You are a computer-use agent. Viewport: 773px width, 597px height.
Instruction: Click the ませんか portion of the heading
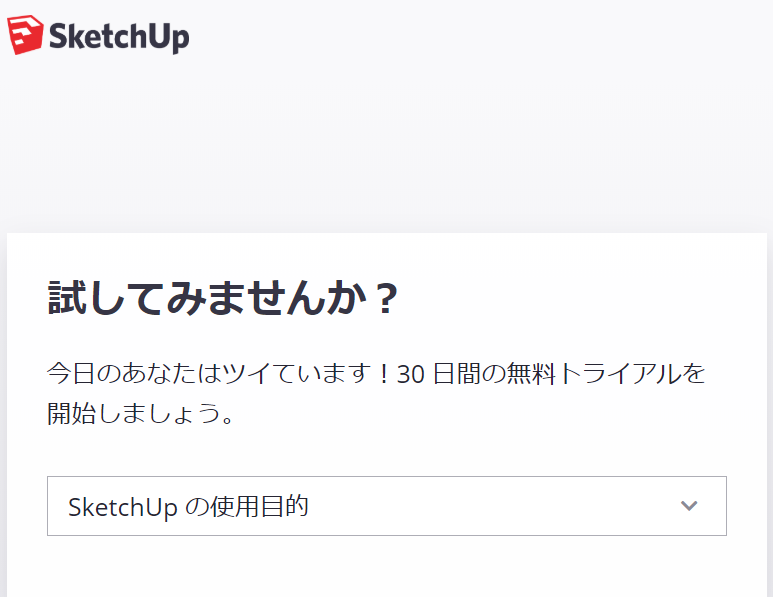tap(288, 298)
